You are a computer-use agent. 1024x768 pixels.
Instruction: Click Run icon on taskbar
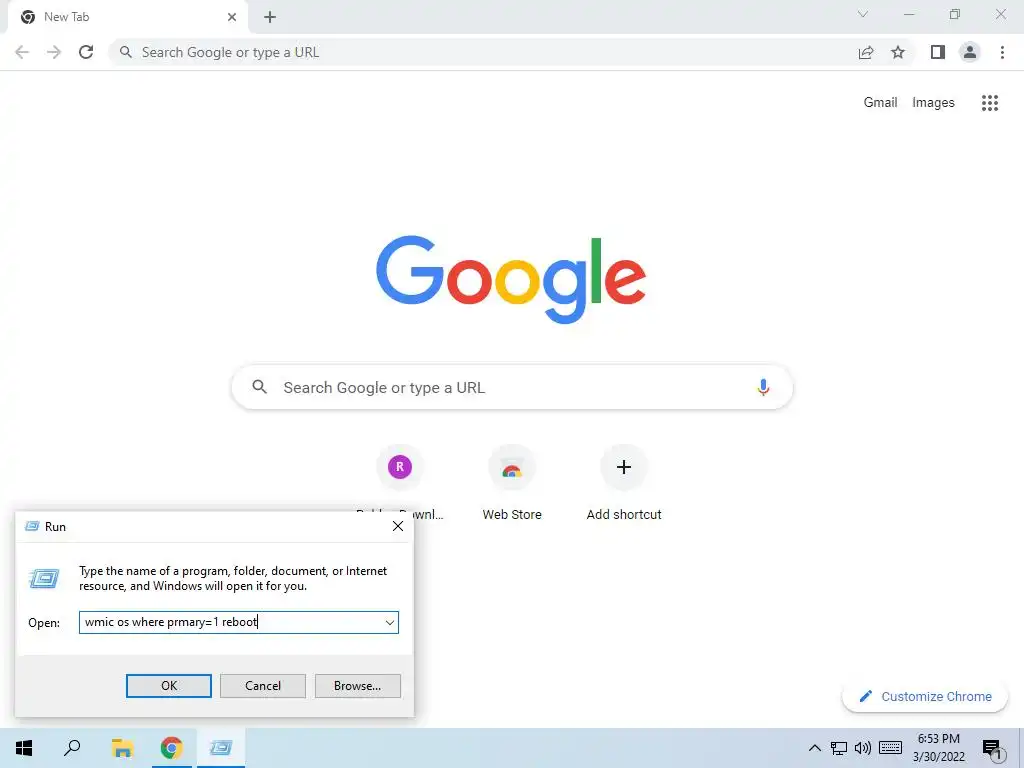coord(221,748)
